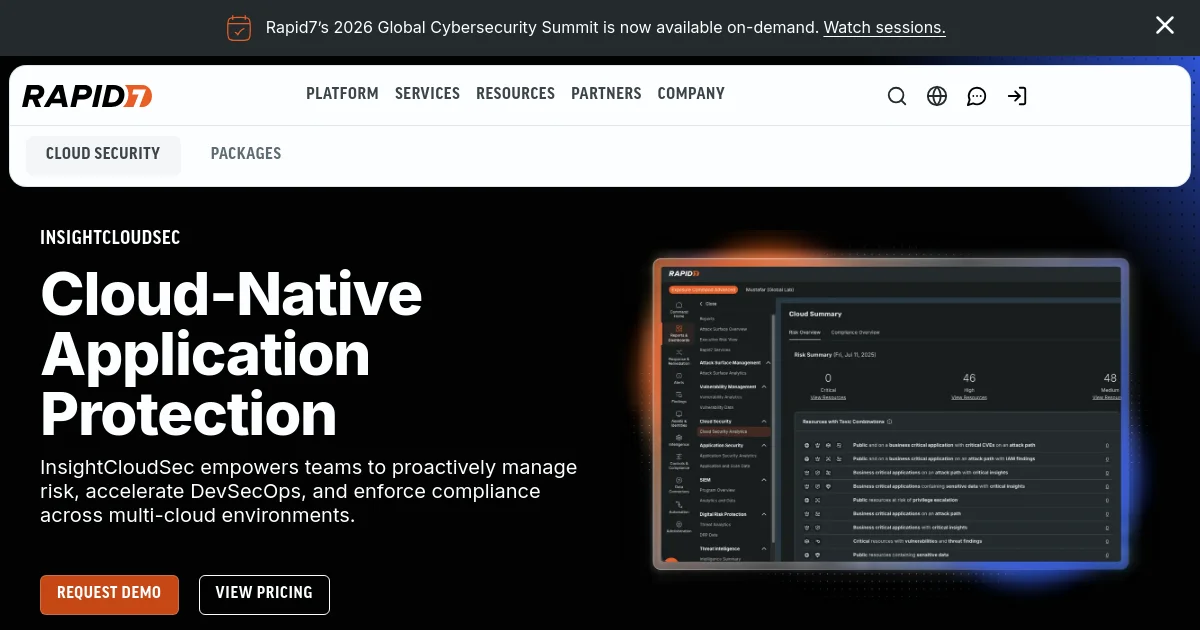Click the calendar icon in the announcement banner
This screenshot has height=630, width=1200.
point(239,28)
